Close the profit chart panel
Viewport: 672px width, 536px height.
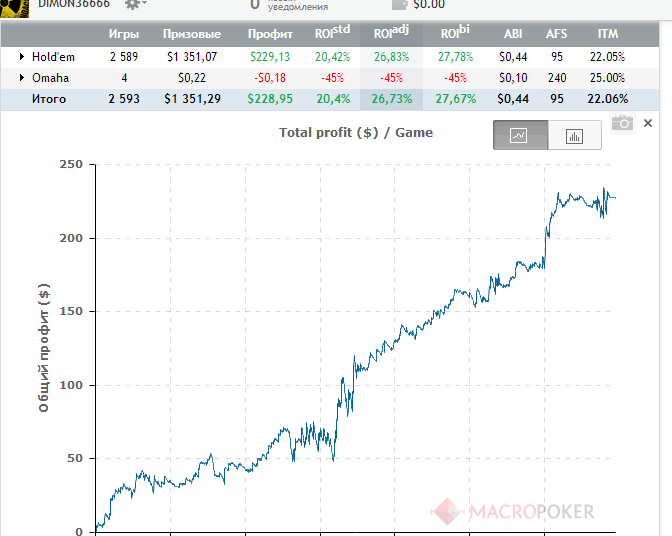tap(648, 123)
